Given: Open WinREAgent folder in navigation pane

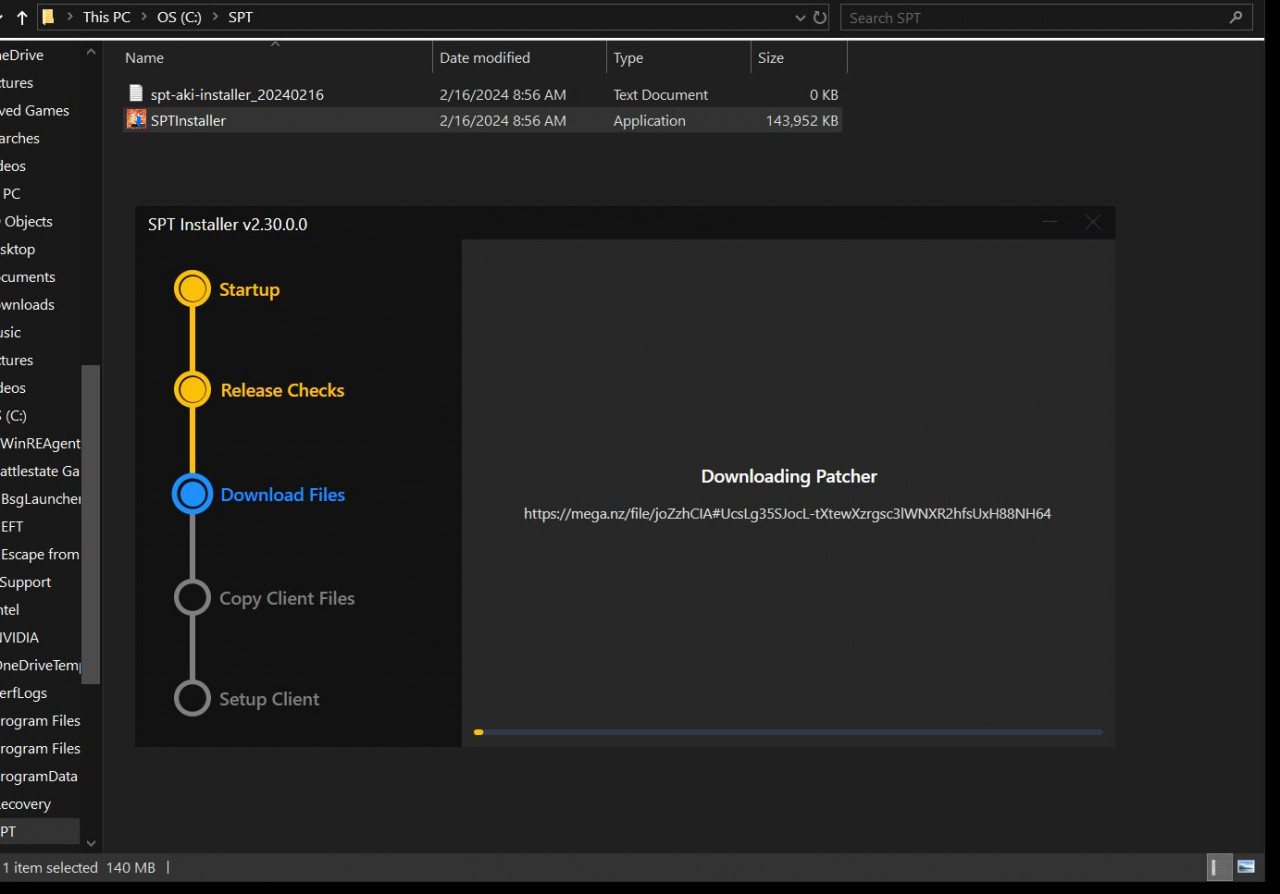Looking at the screenshot, I should [x=41, y=443].
